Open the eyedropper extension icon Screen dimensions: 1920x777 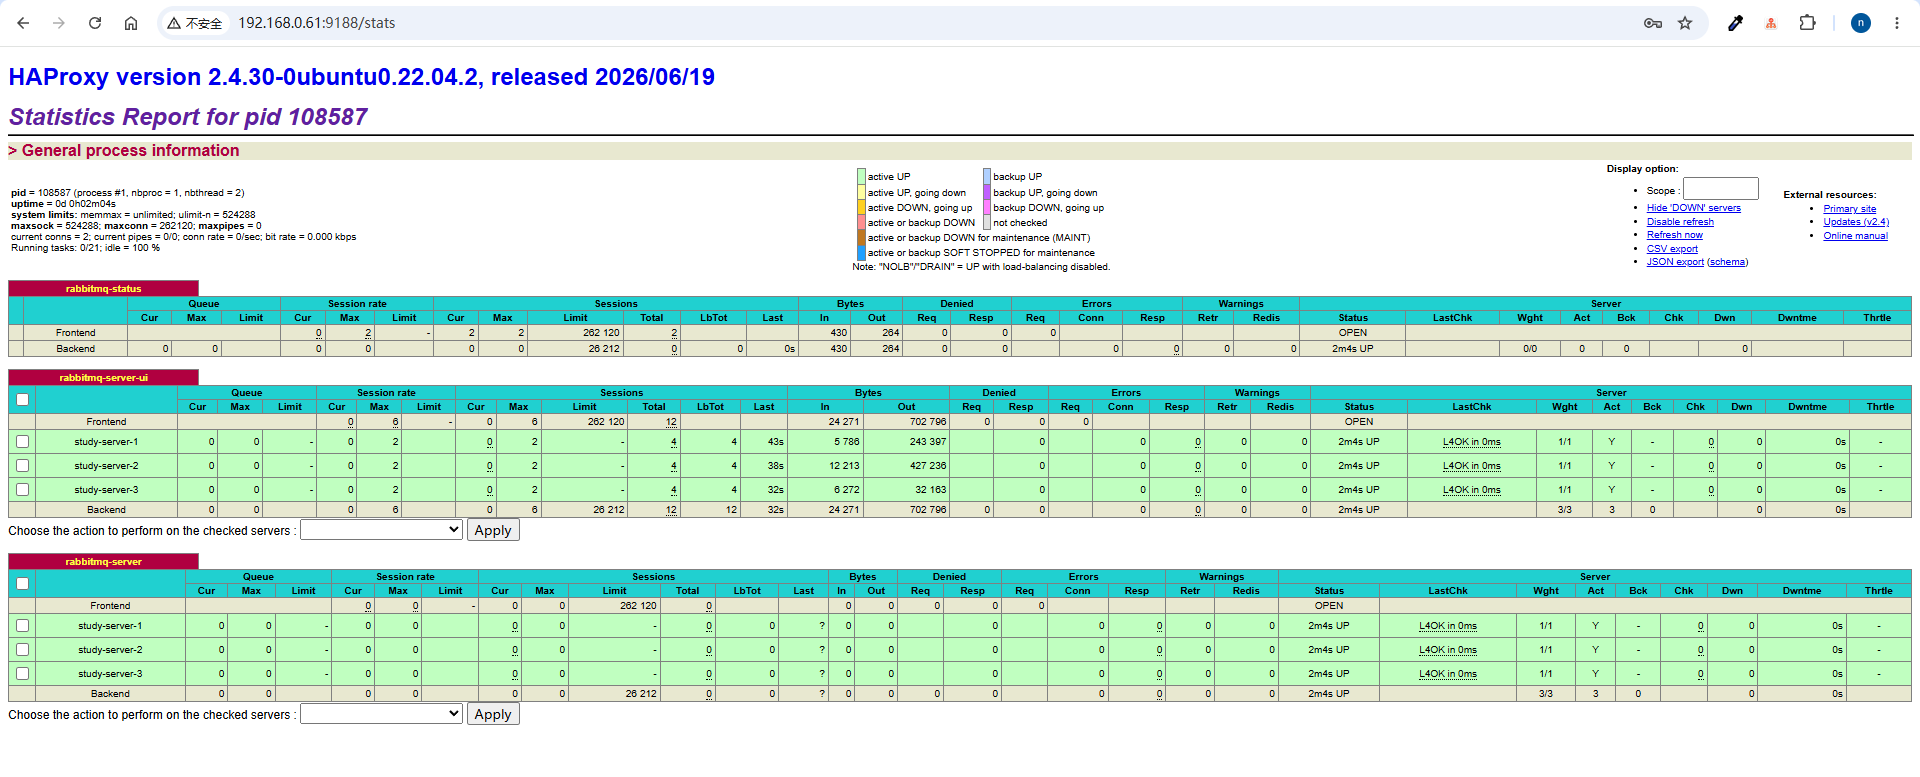1735,23
